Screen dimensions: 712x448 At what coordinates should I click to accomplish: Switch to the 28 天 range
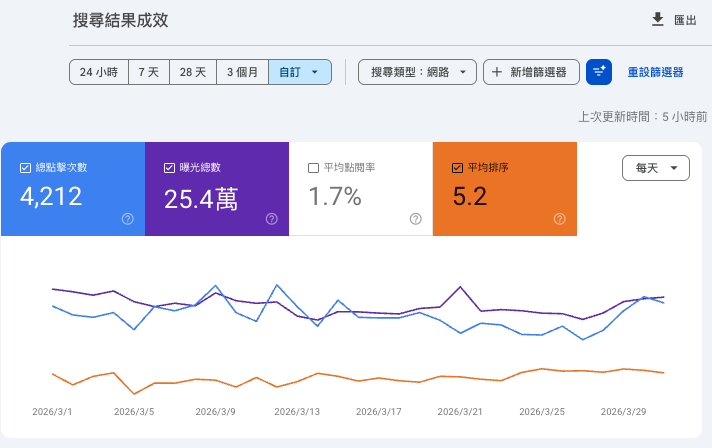(x=193, y=72)
